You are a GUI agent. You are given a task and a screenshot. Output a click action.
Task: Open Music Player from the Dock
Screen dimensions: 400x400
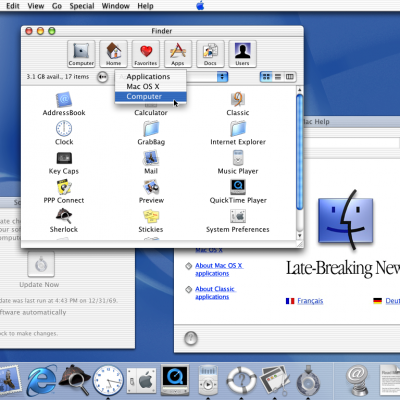[x=208, y=380]
